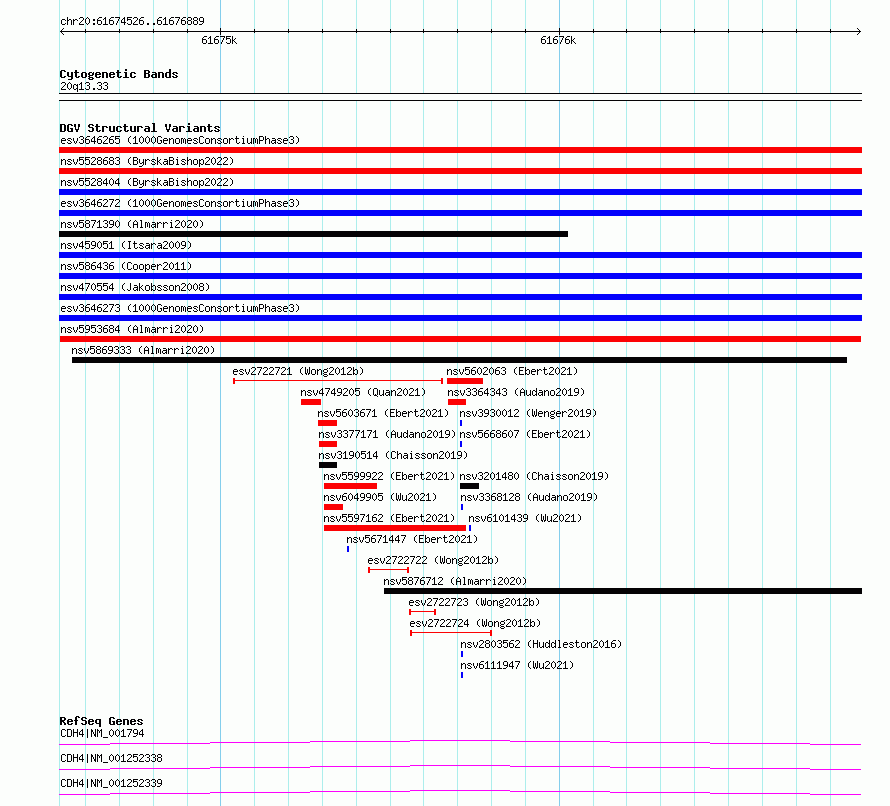Click the black bar of nsv5871390
Image resolution: width=890 pixels, height=806 pixels.
tap(313, 234)
